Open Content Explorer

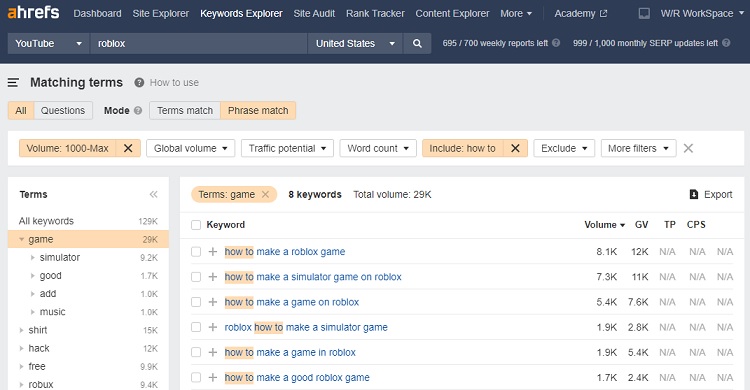452,13
